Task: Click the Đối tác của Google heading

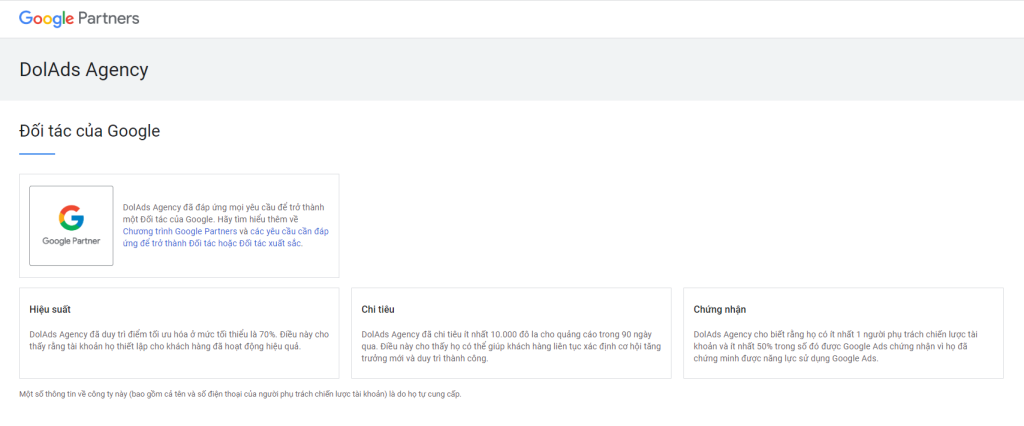Action: tap(89, 131)
